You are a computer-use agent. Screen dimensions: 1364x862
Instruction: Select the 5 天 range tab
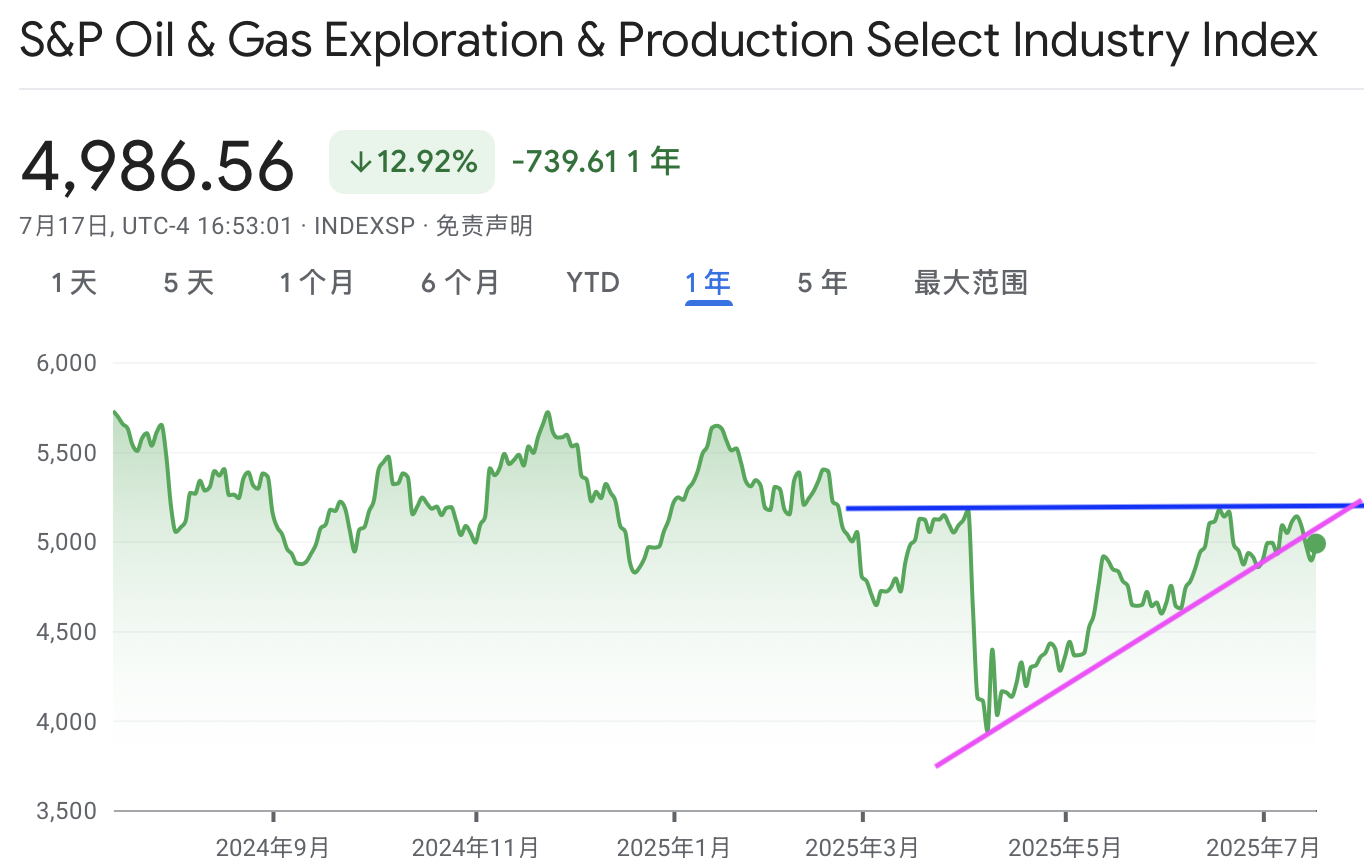point(189,283)
